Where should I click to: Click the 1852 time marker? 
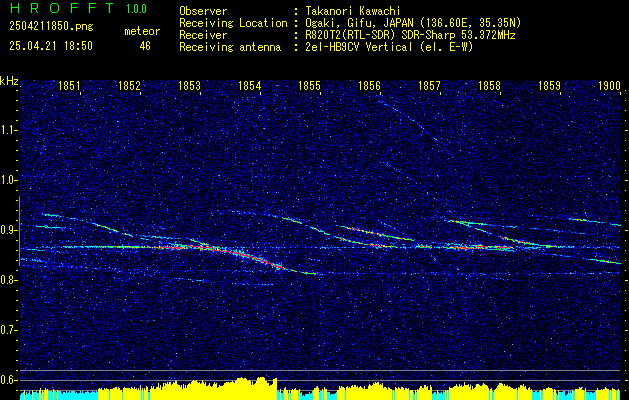pyautogui.click(x=129, y=86)
